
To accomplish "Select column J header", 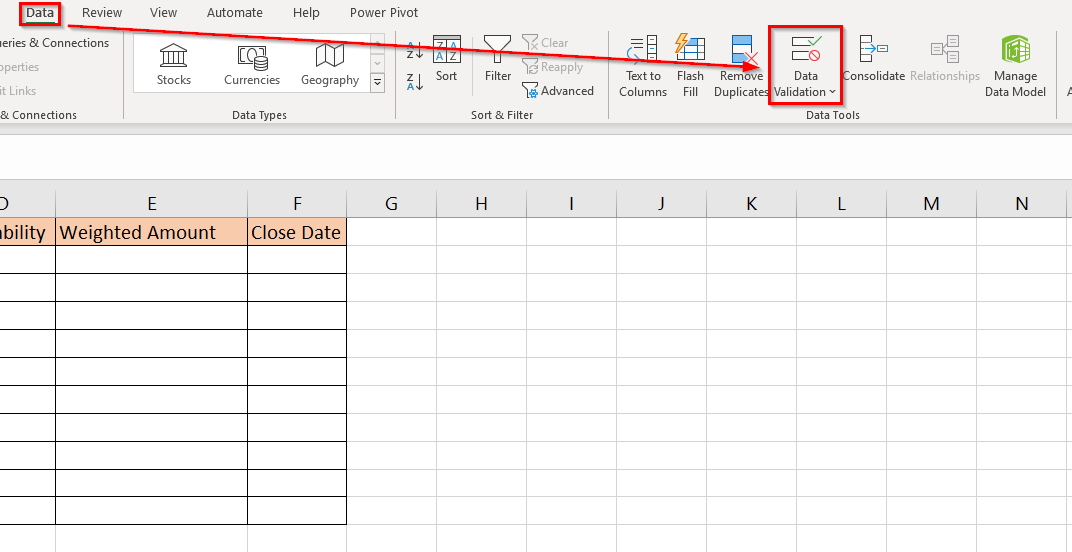I will pos(661,203).
